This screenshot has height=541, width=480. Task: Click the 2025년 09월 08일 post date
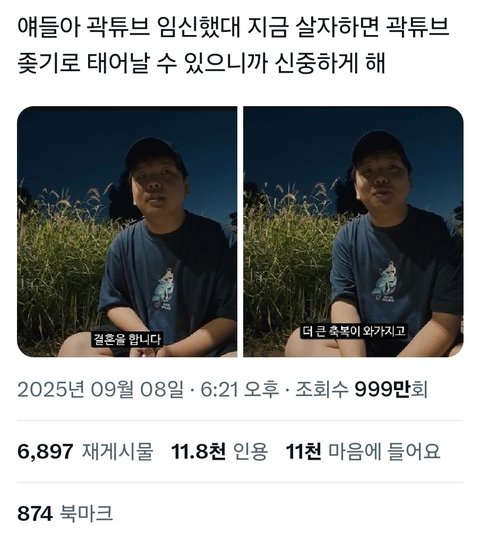[100, 390]
